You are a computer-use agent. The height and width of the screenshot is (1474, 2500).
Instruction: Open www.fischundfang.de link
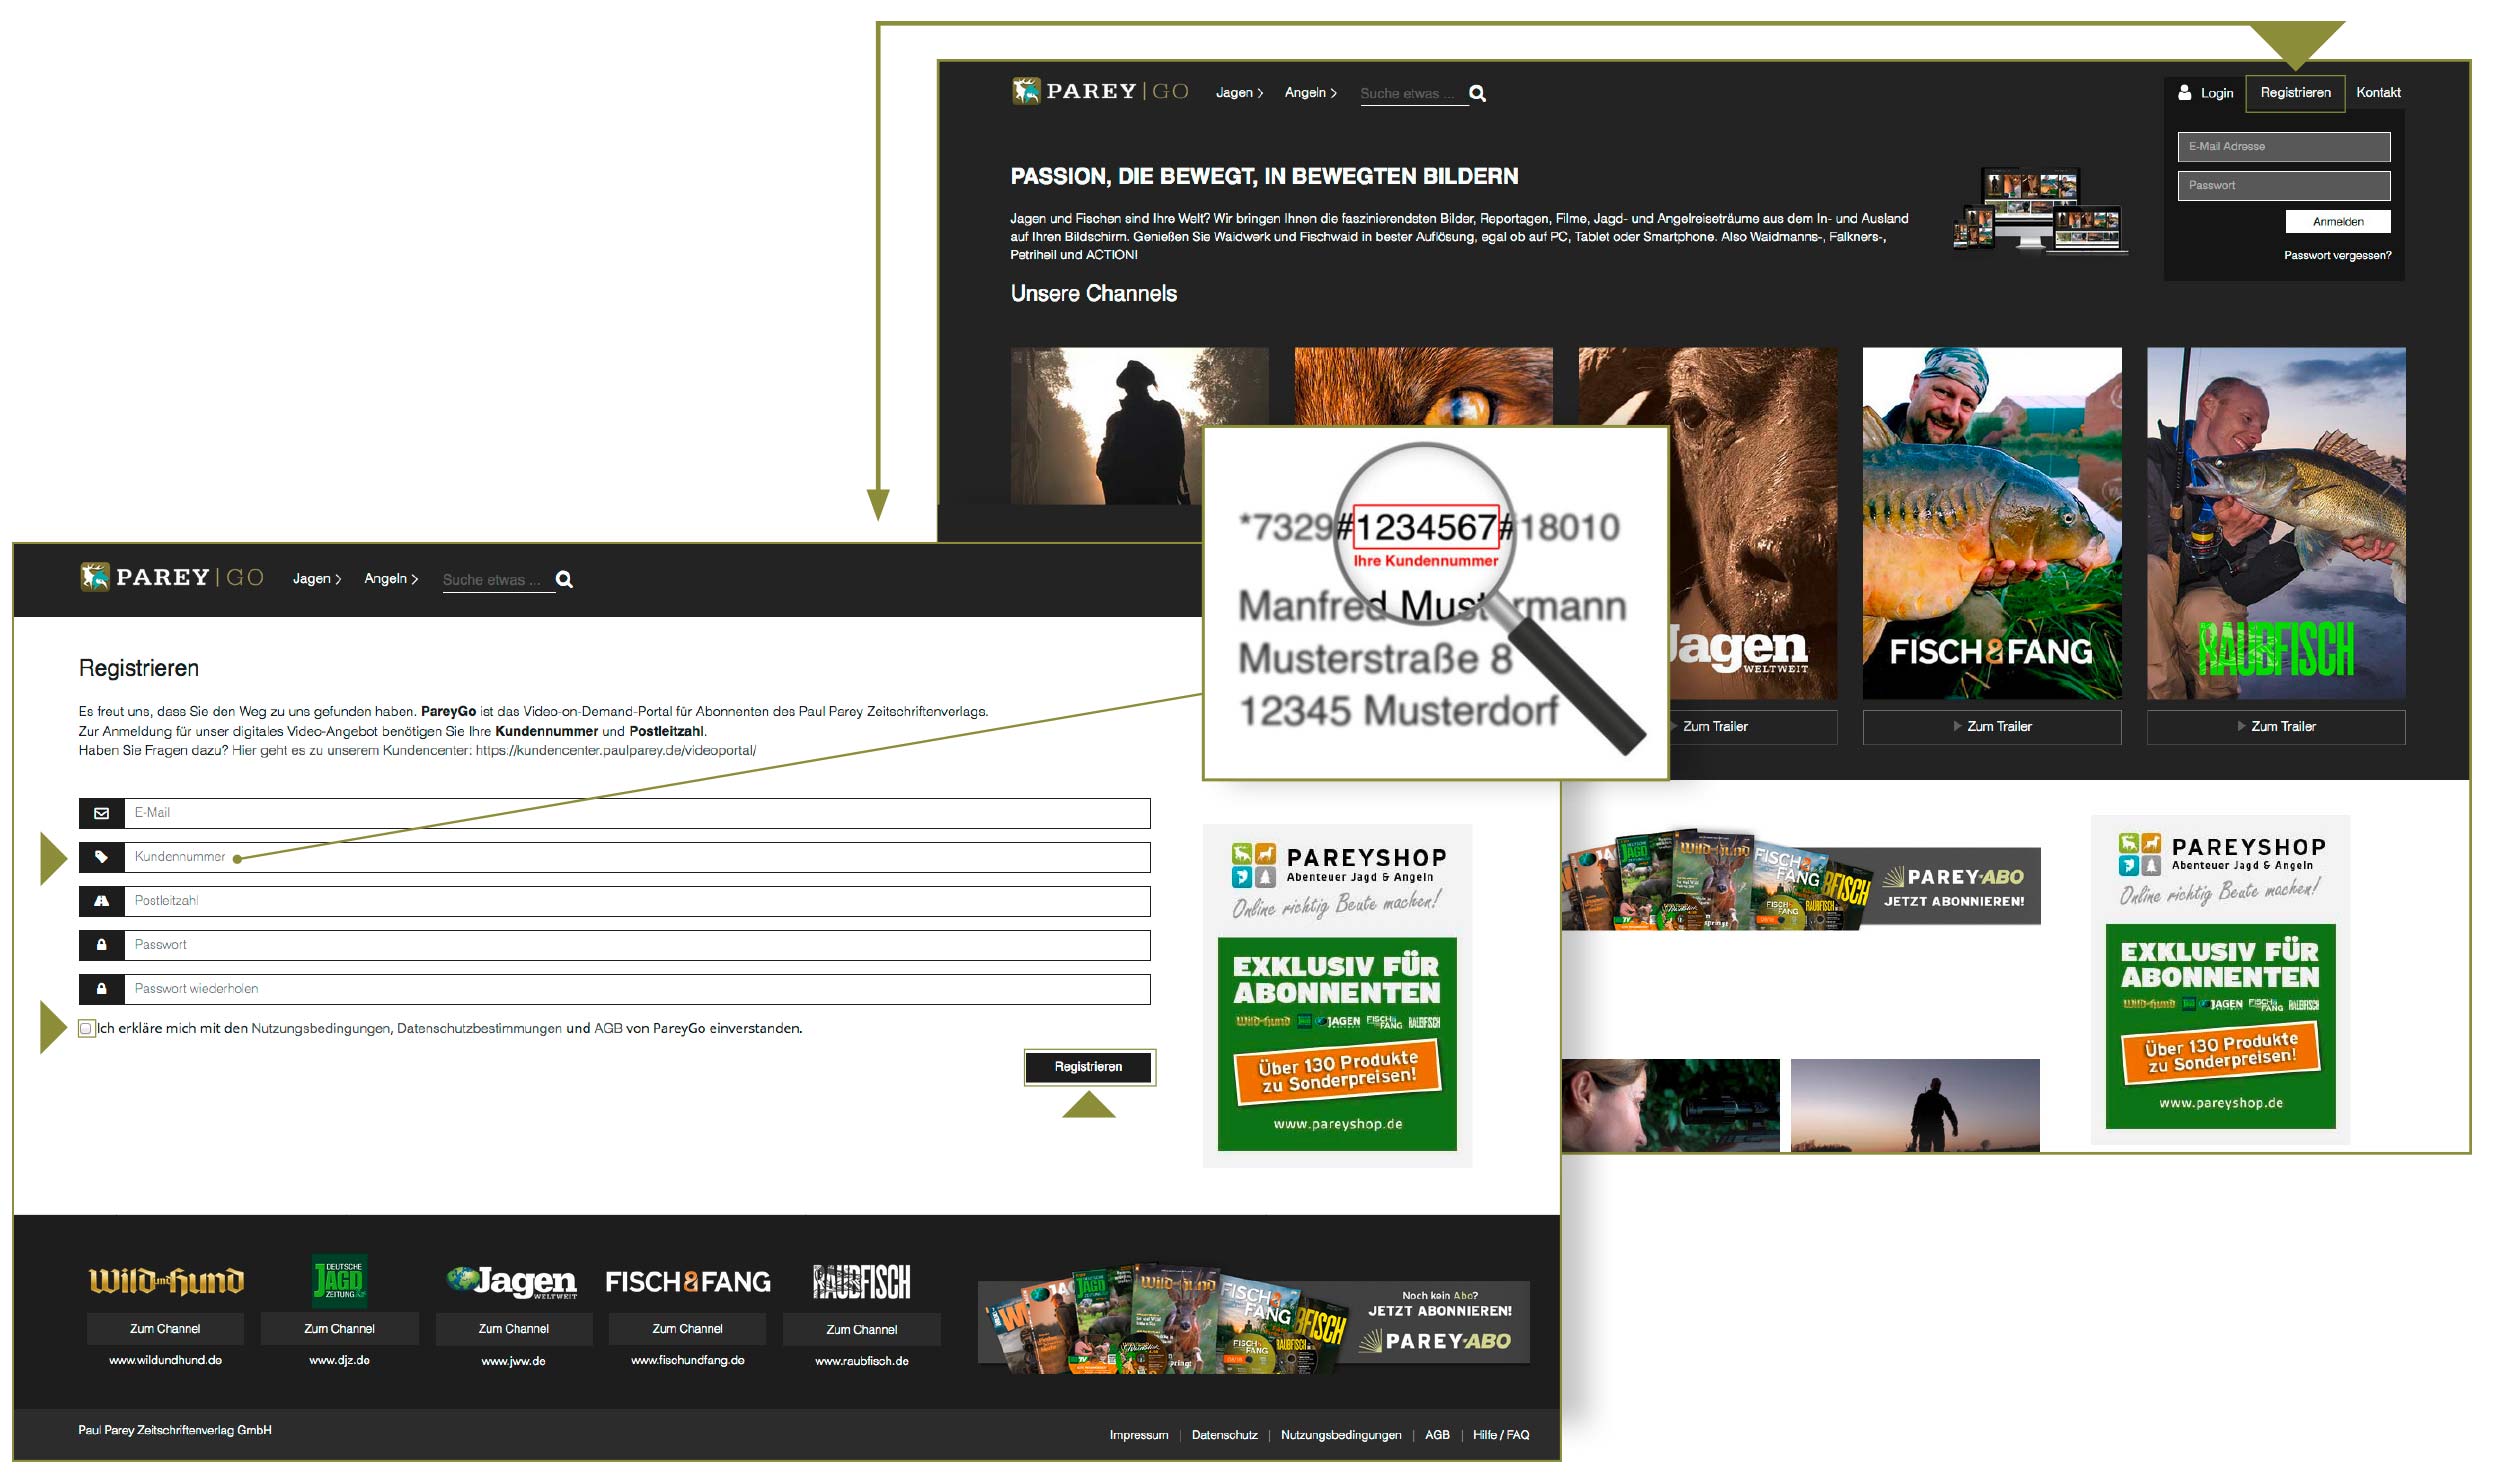[x=687, y=1360]
